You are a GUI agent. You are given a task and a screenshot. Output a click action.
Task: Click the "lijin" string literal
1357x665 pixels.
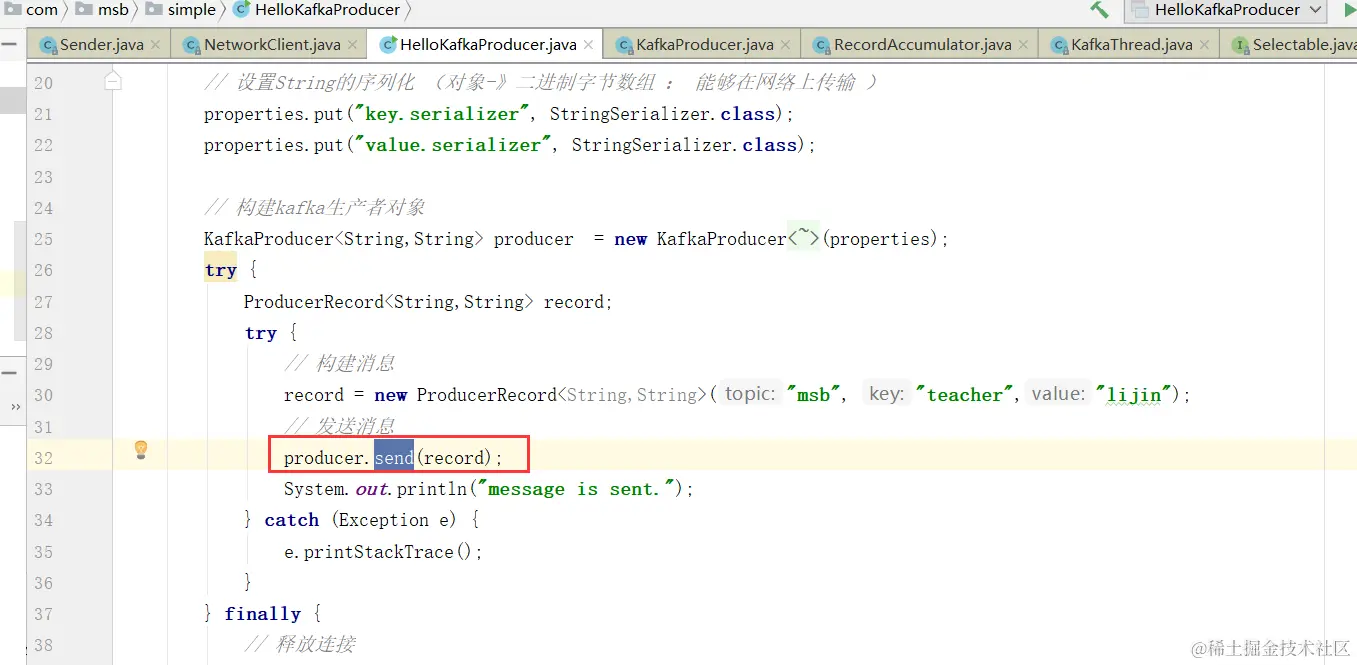coord(1134,395)
